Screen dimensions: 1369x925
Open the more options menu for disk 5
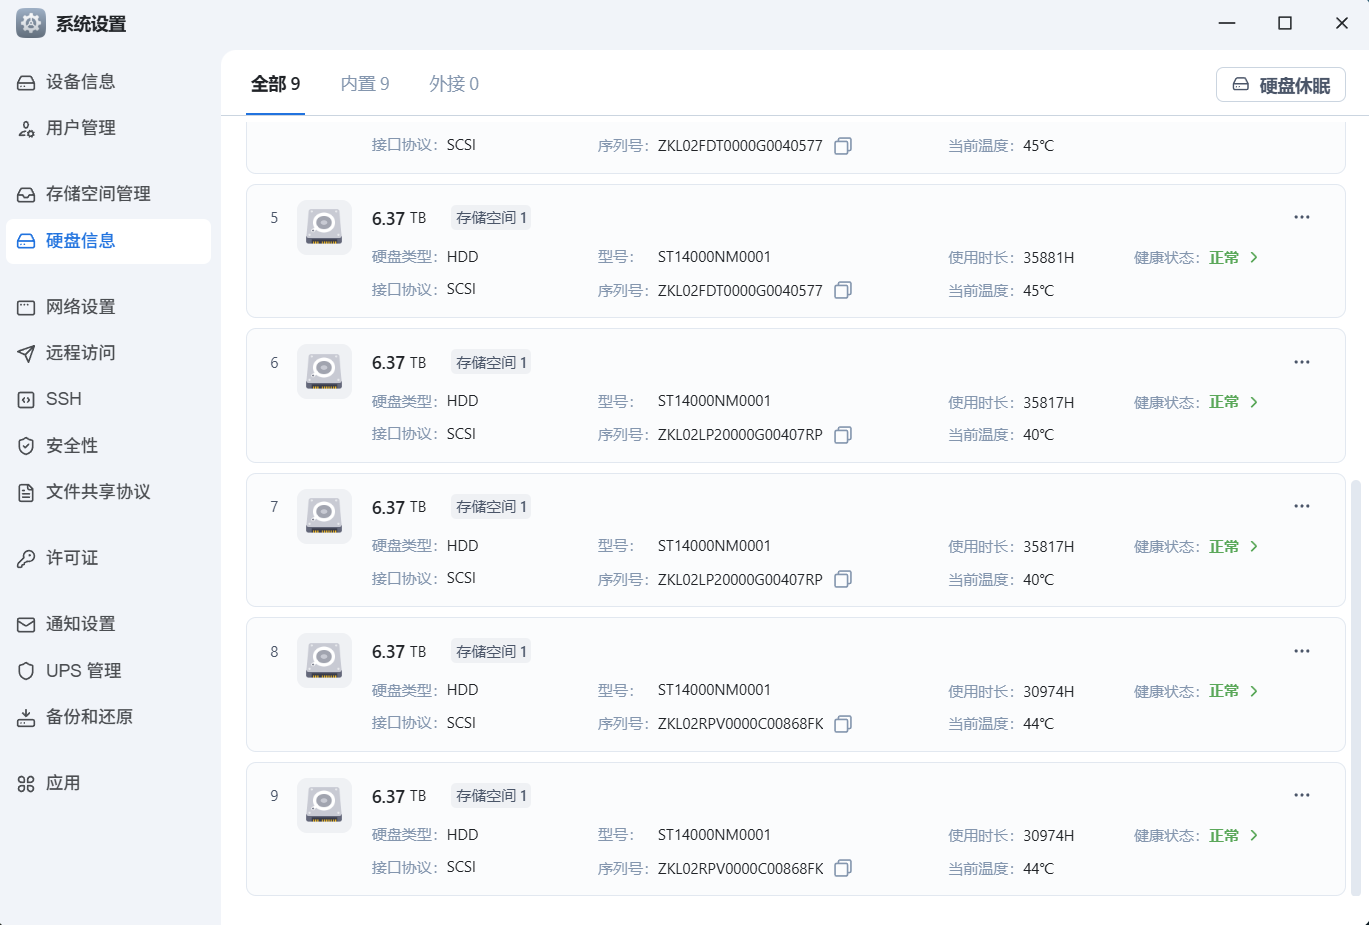click(1301, 217)
